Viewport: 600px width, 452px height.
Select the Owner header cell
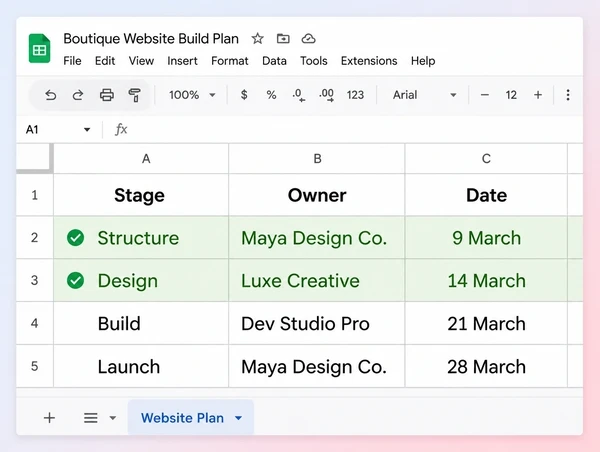(317, 195)
